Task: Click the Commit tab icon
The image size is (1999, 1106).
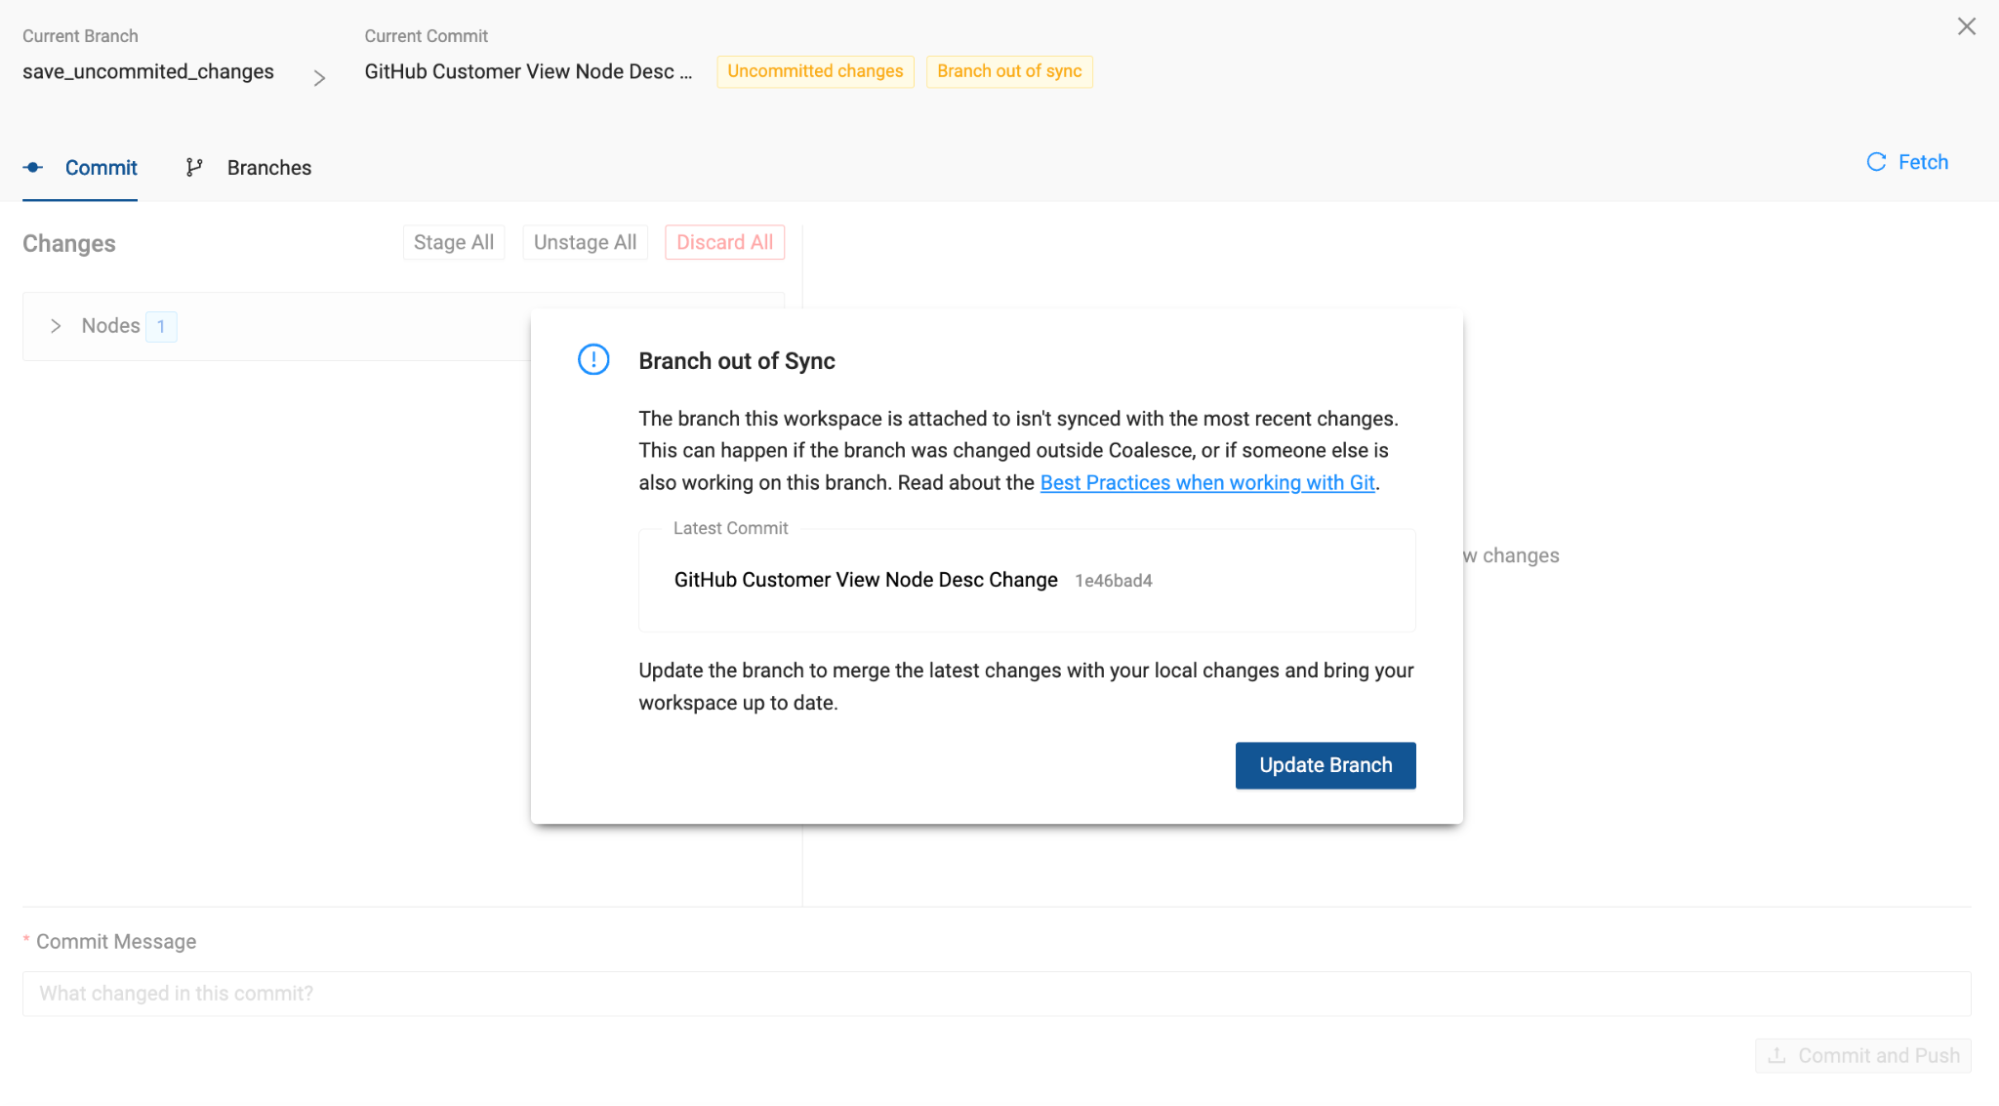Action: (33, 168)
